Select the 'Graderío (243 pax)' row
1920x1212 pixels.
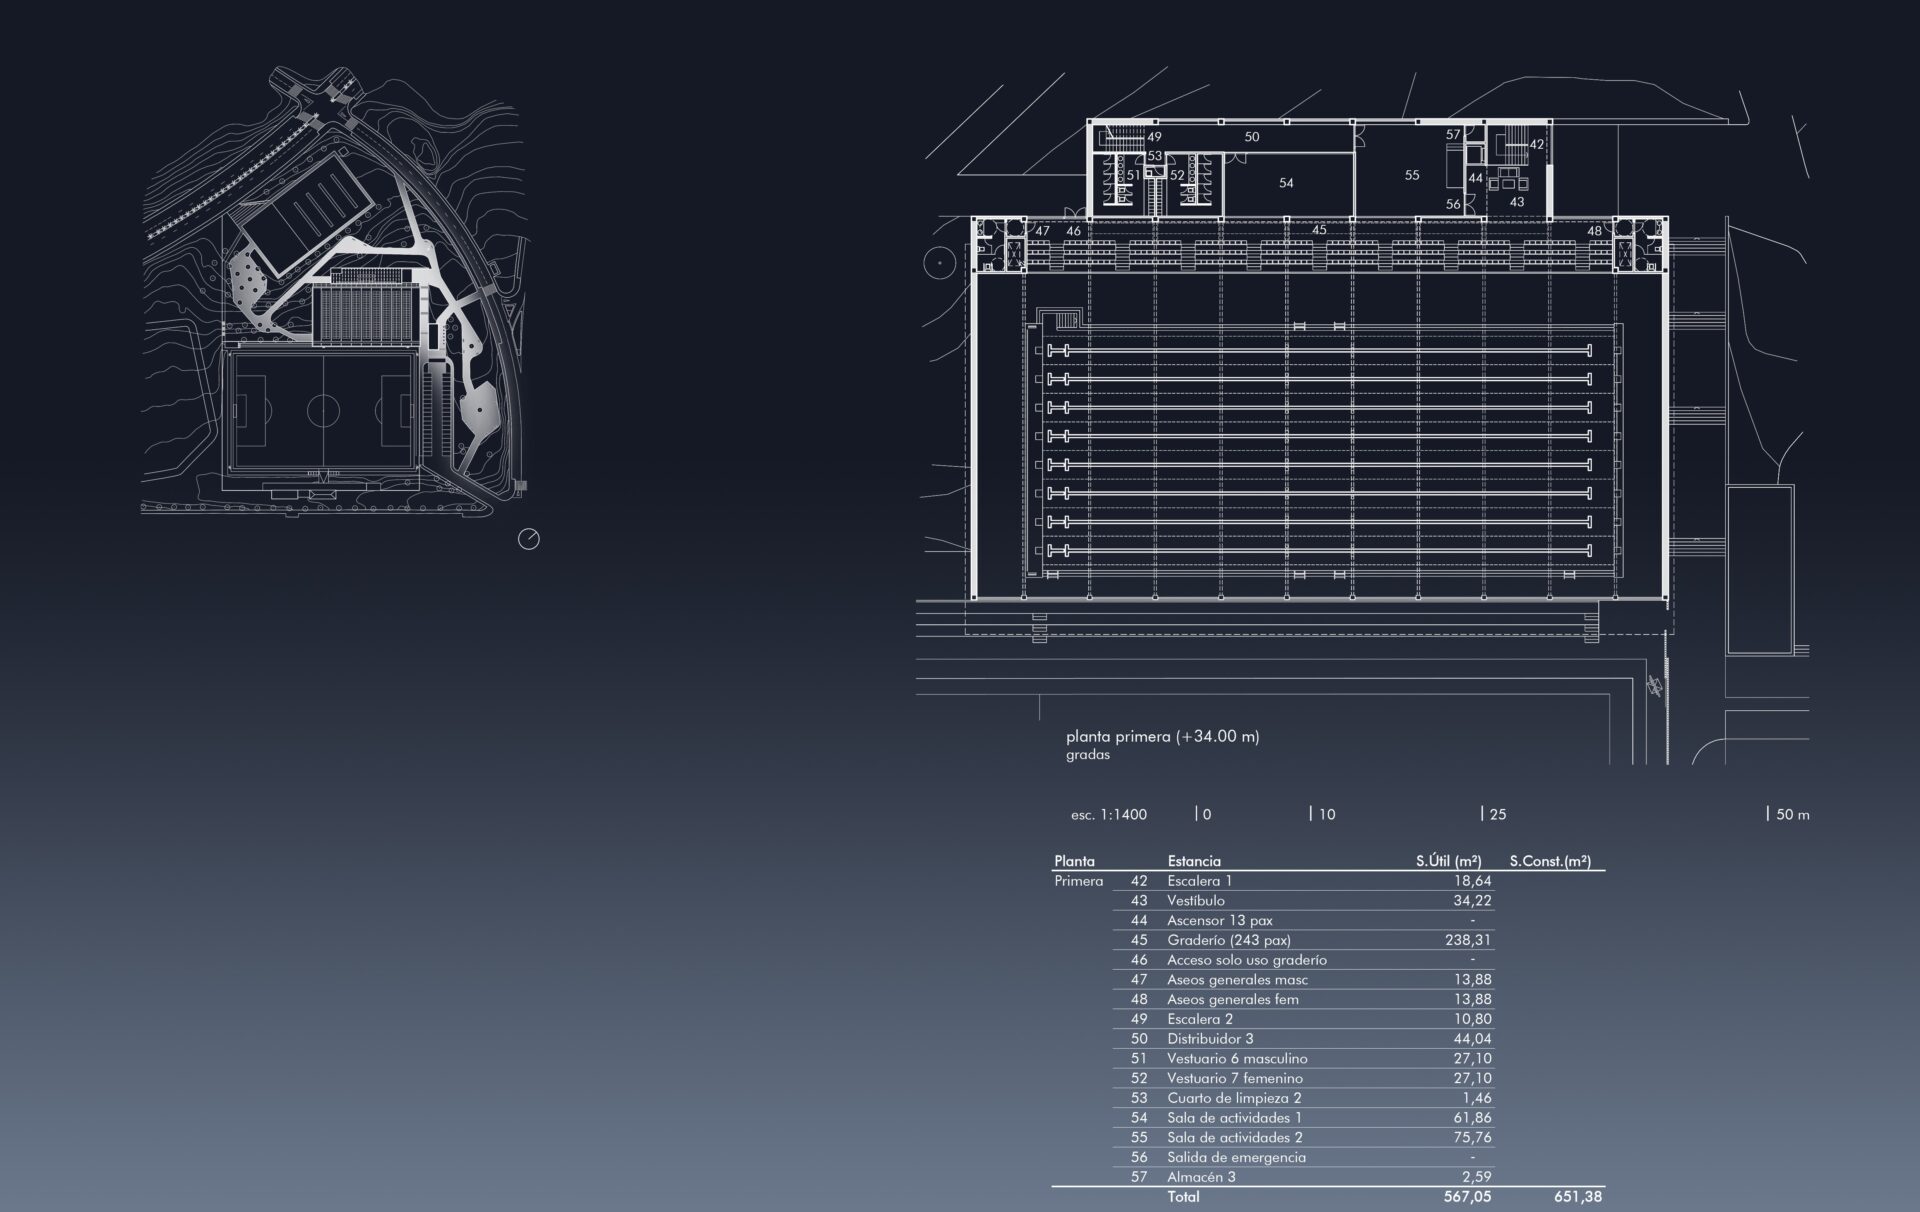(x=1304, y=940)
